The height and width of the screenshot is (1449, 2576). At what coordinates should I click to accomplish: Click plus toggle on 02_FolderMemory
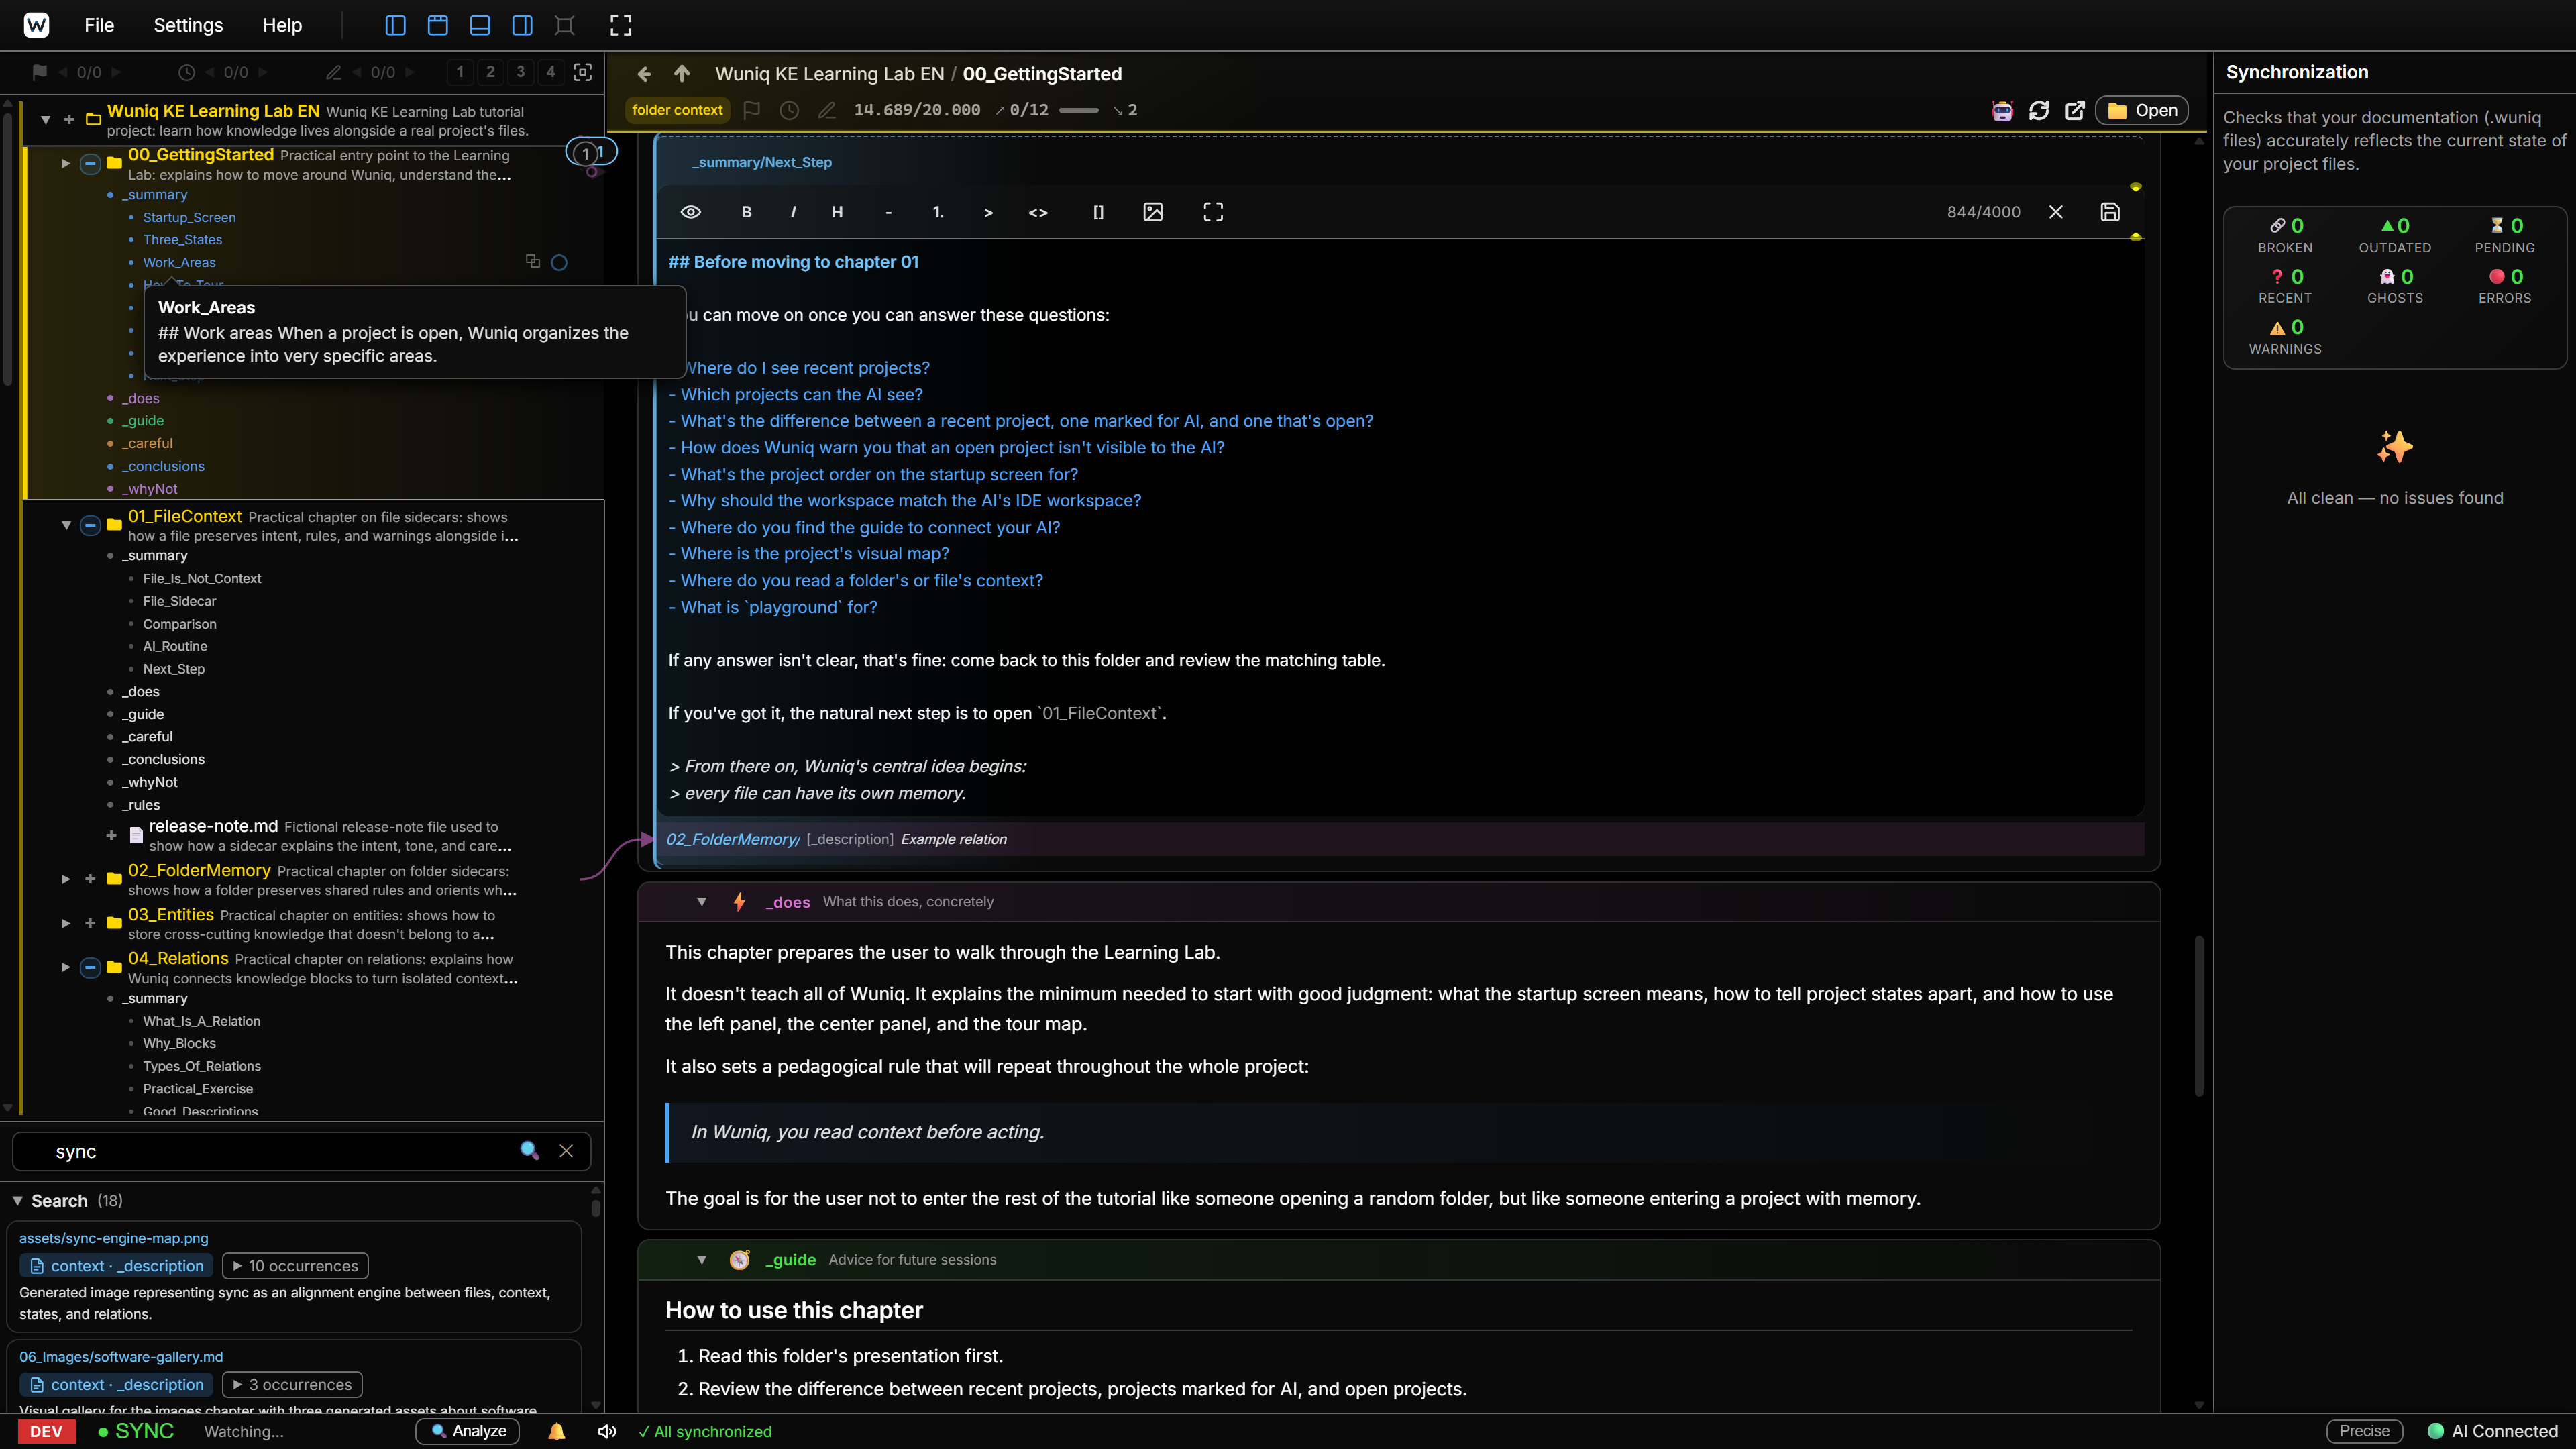(x=90, y=879)
